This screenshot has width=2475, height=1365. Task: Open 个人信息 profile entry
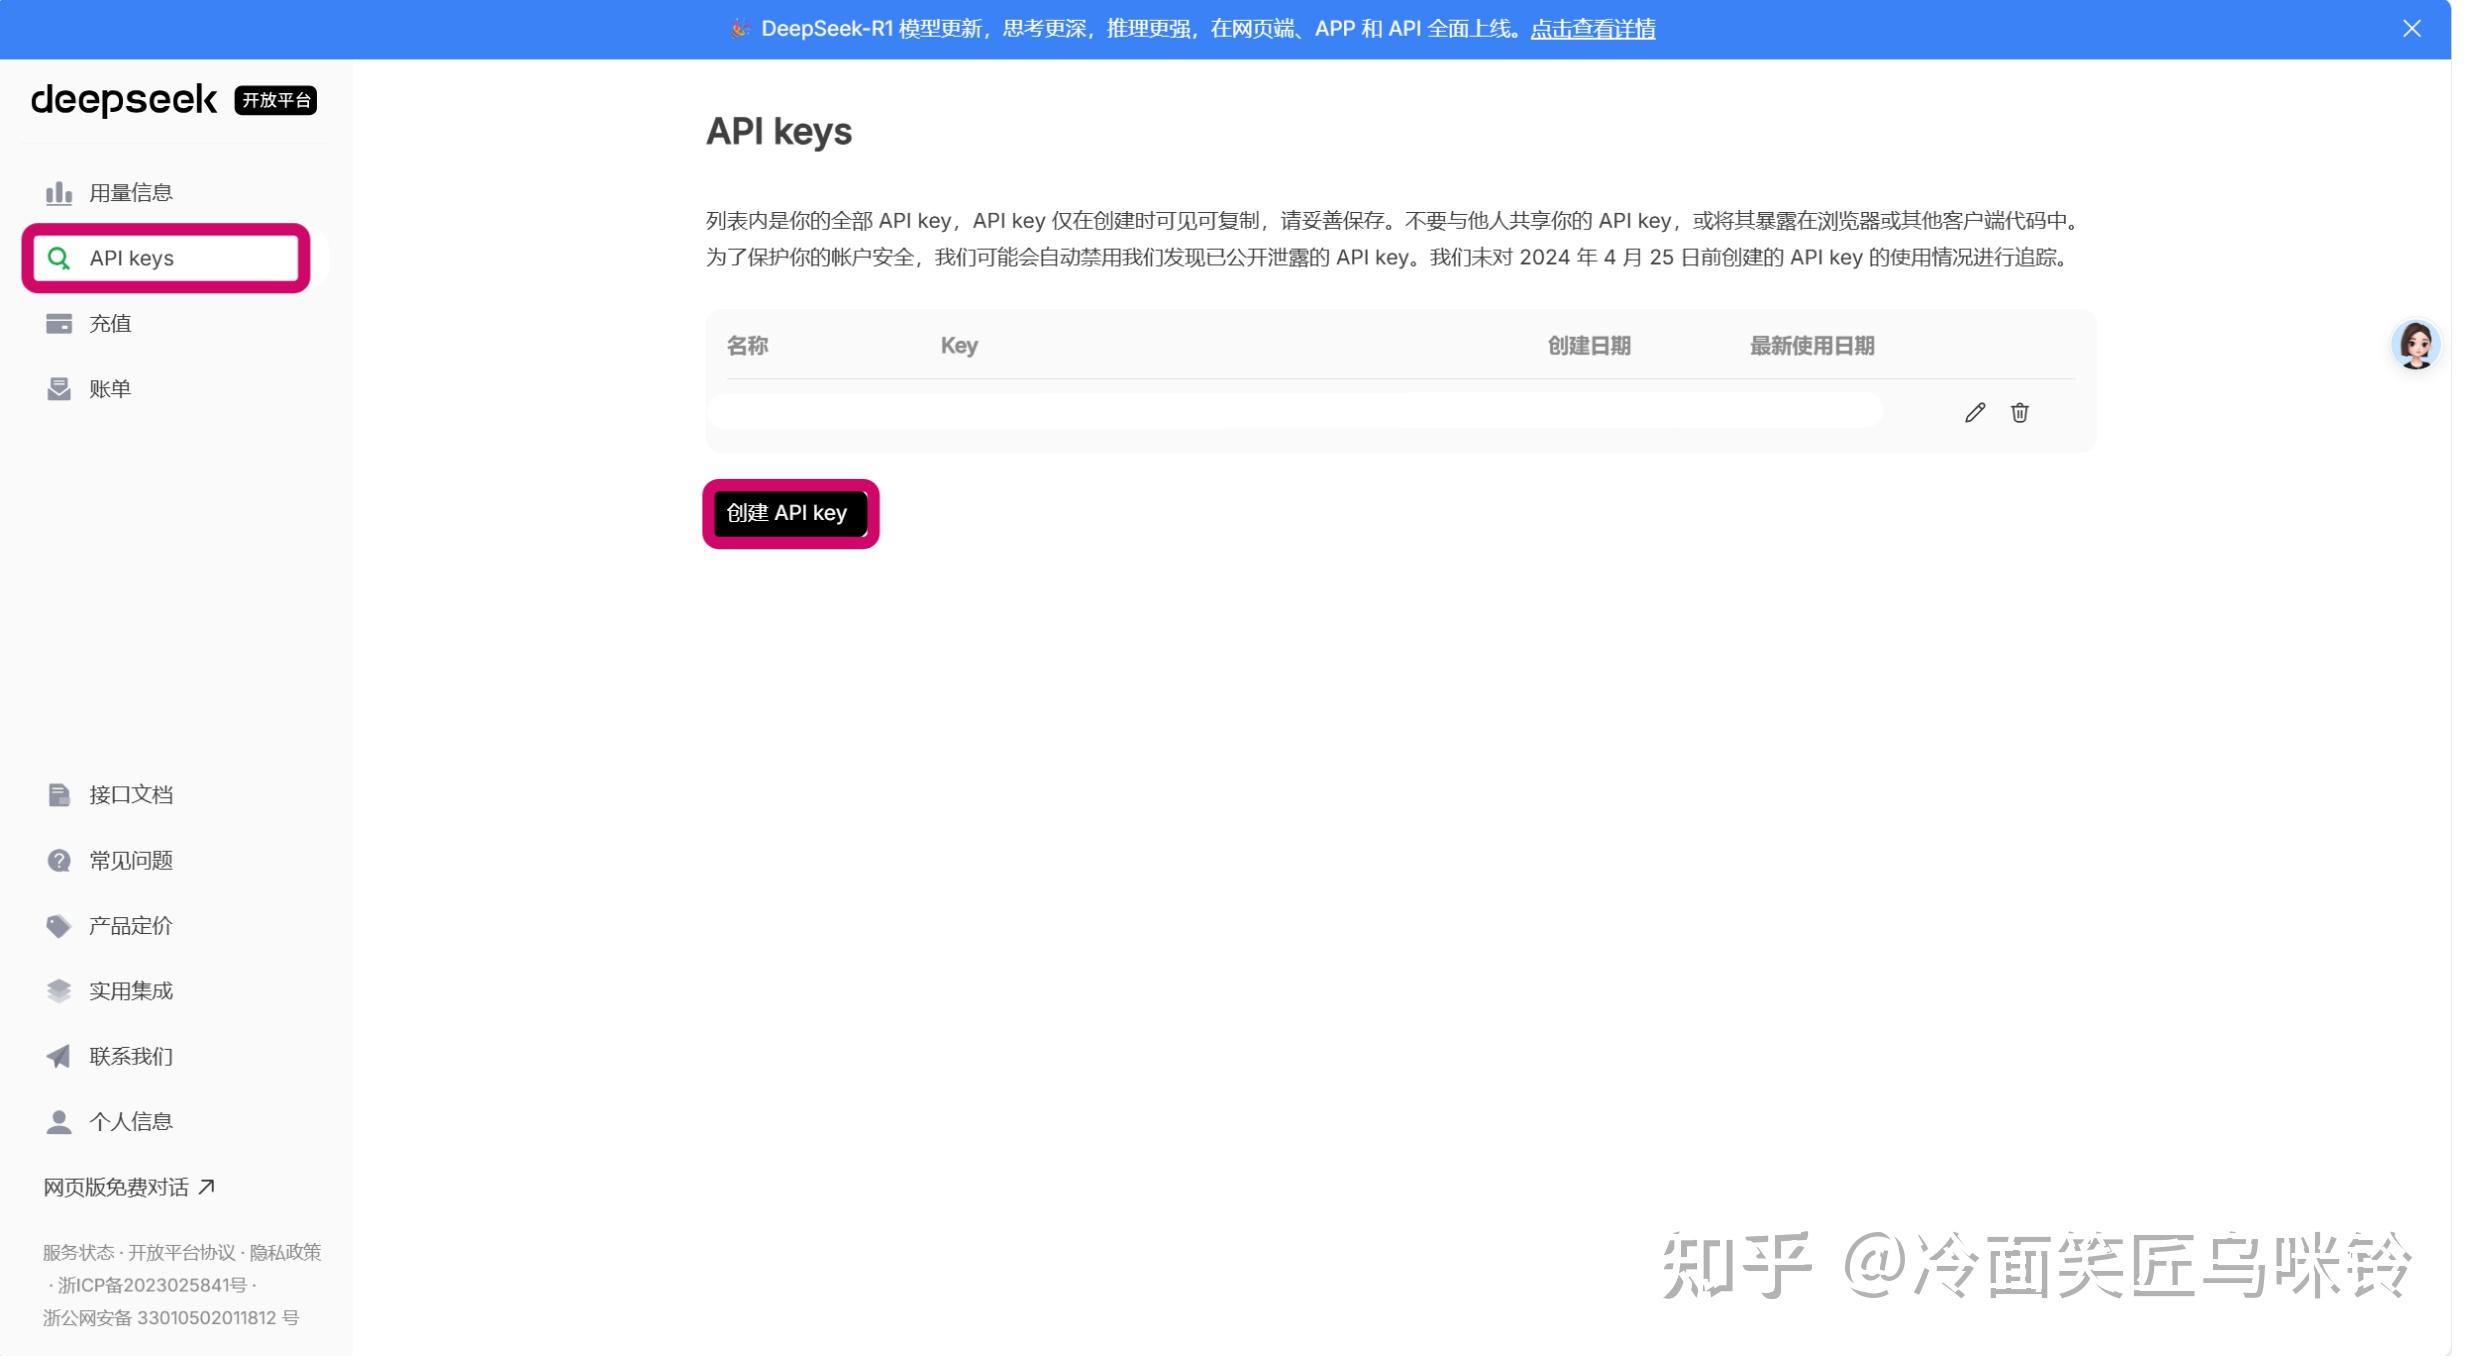(130, 1122)
